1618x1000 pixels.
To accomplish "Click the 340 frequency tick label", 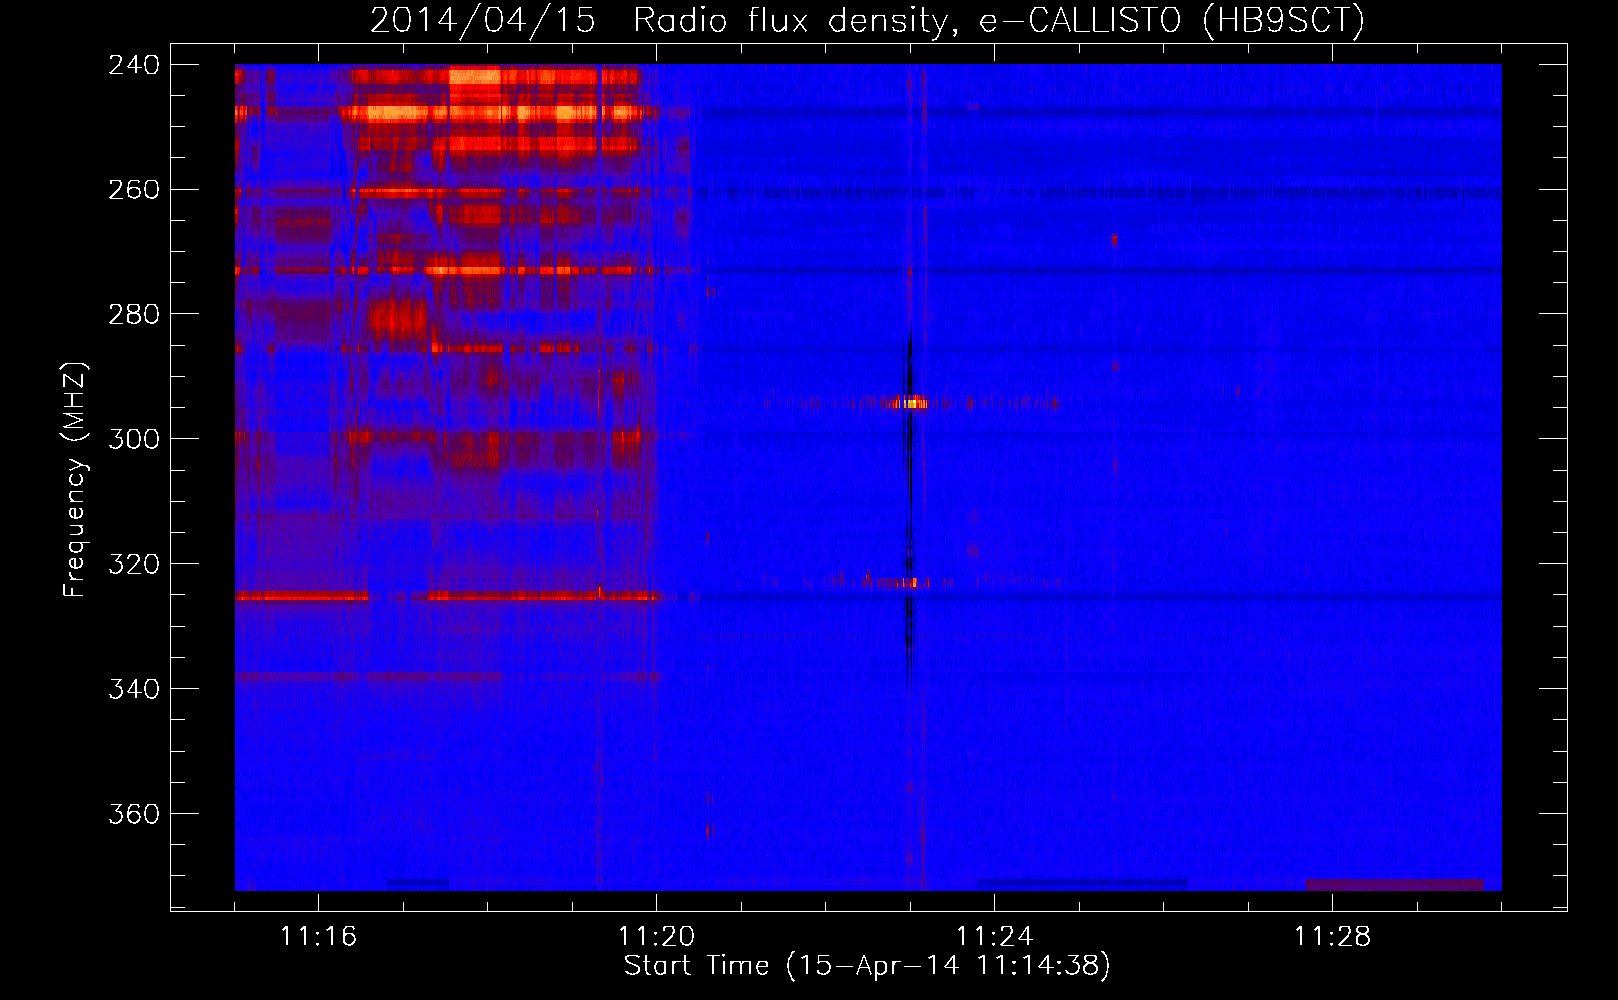I will [134, 690].
